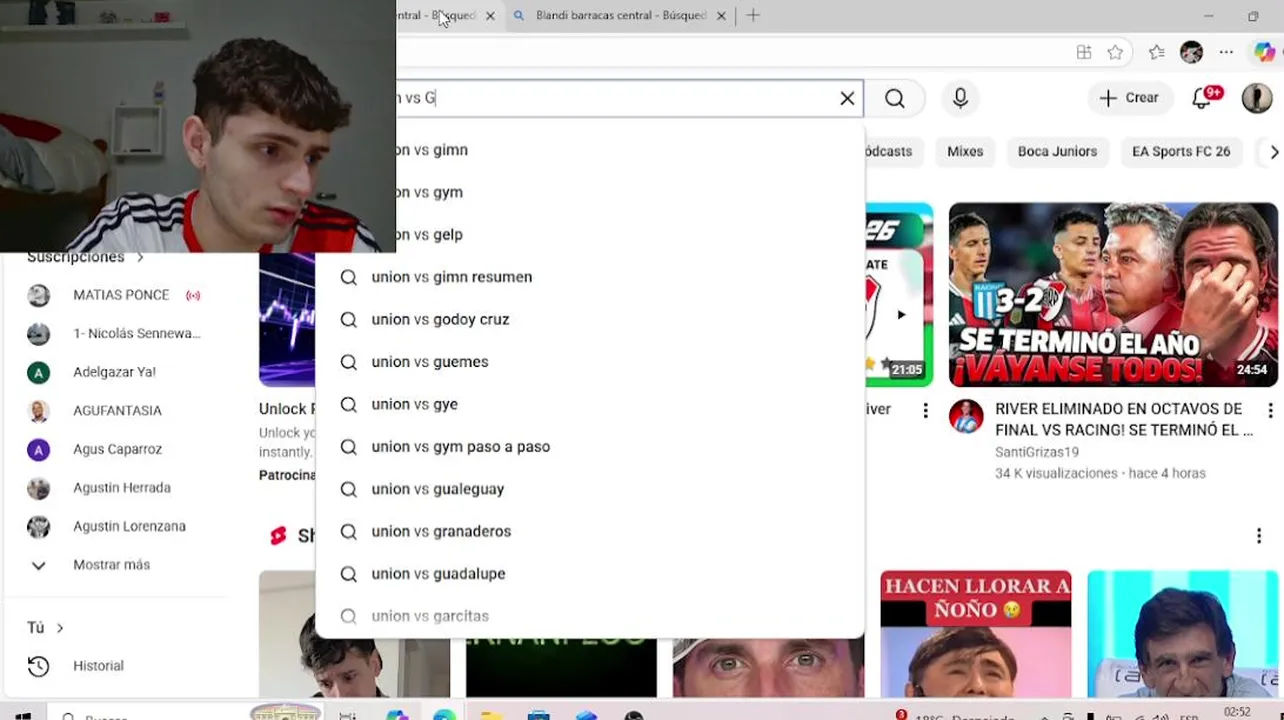Play the HACEN LLORAR A ÑOÑO short
The height and width of the screenshot is (720, 1284).
tap(975, 633)
